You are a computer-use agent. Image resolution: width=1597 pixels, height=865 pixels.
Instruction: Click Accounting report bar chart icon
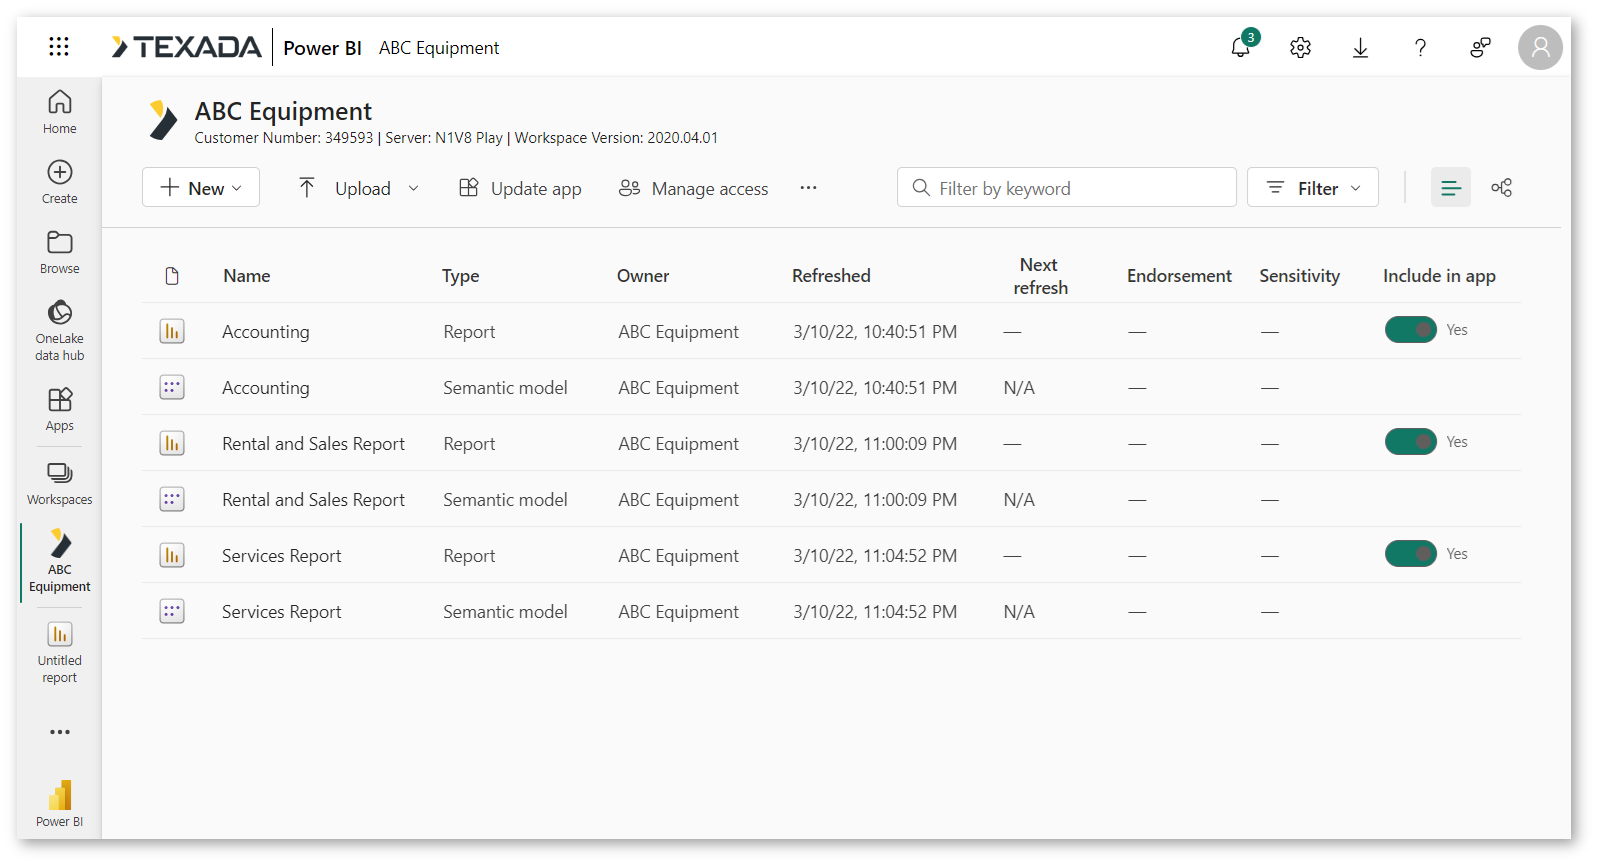pos(172,331)
